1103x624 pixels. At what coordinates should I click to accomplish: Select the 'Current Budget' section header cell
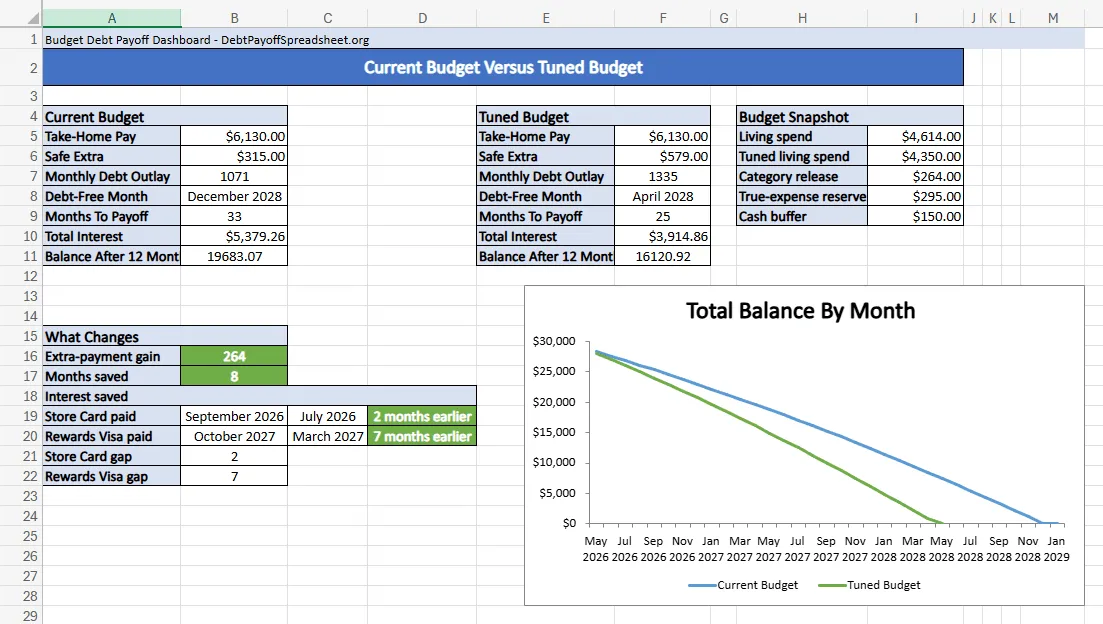(x=165, y=117)
